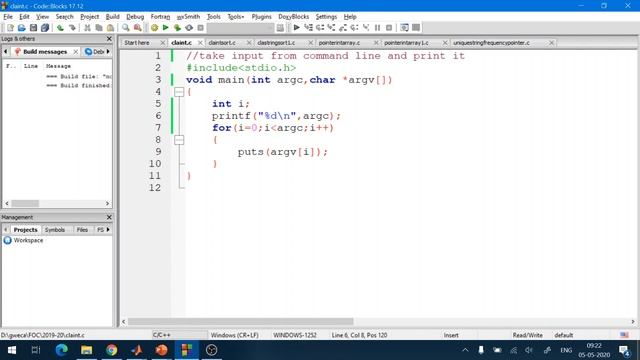This screenshot has width=640, height=360.
Task: Open the Build menu
Action: click(112, 17)
